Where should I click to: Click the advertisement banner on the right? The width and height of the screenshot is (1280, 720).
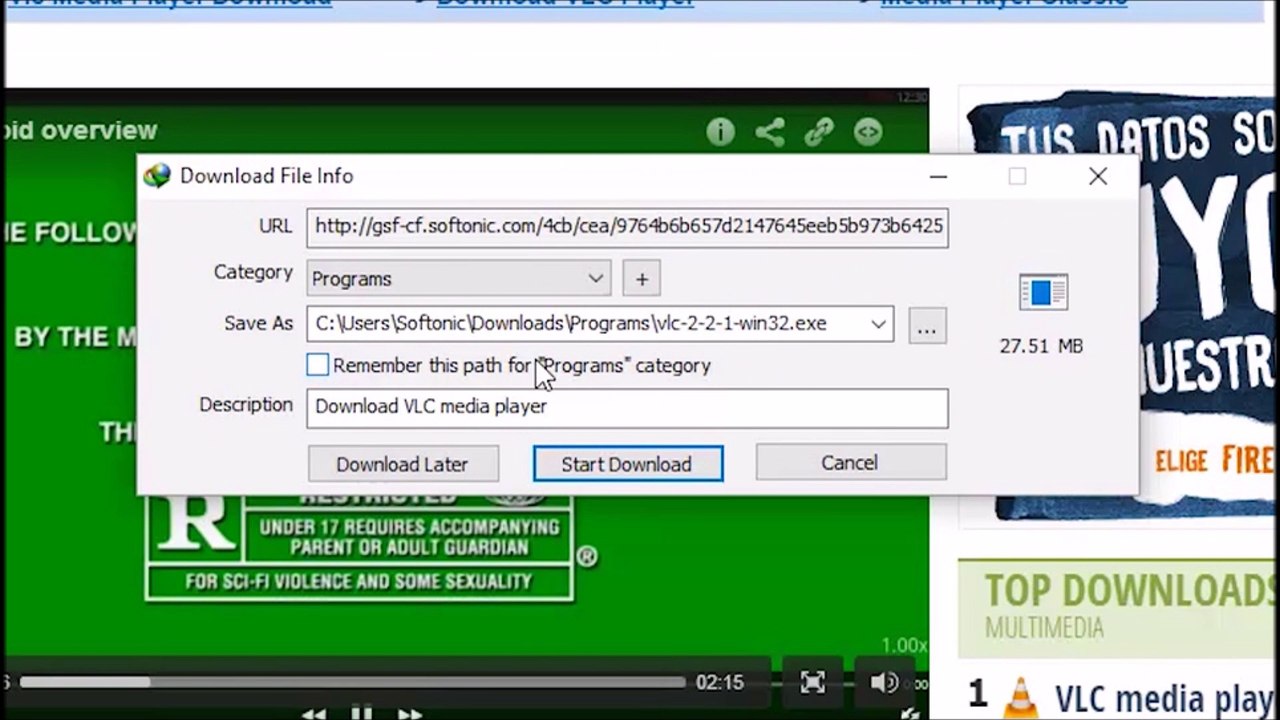click(1119, 305)
